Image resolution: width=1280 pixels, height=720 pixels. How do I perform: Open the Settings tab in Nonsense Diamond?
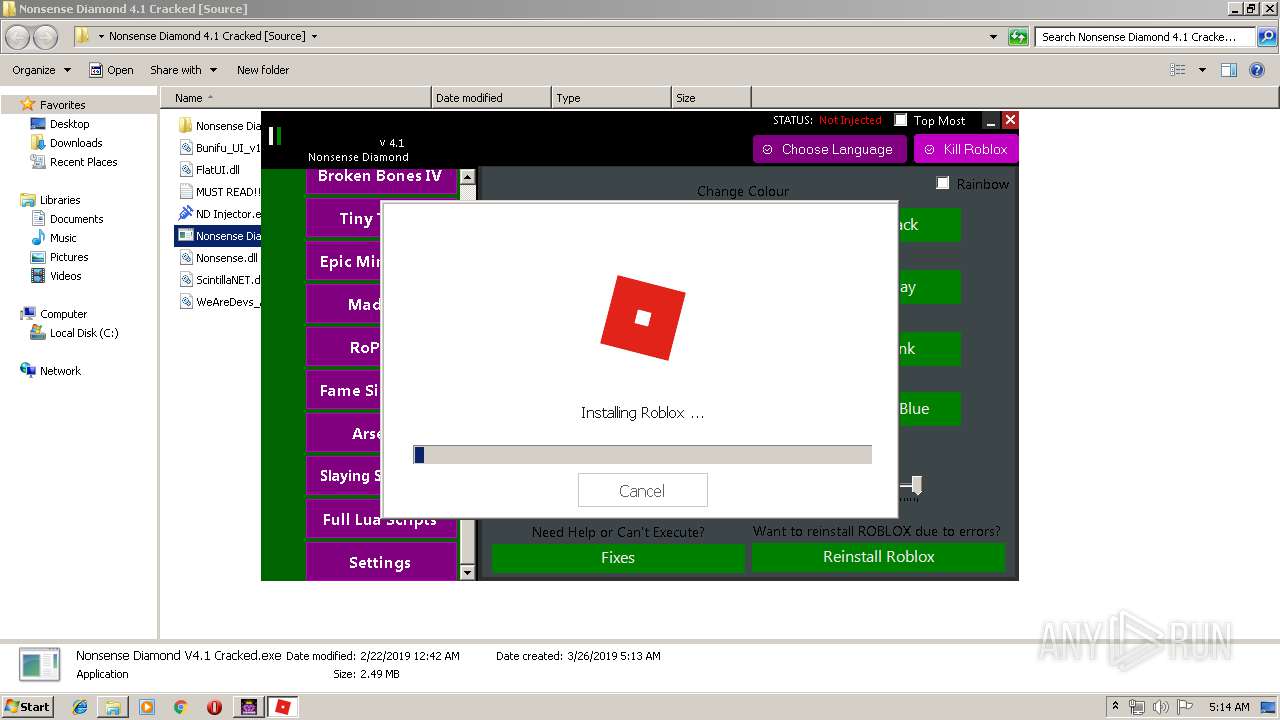click(x=381, y=562)
